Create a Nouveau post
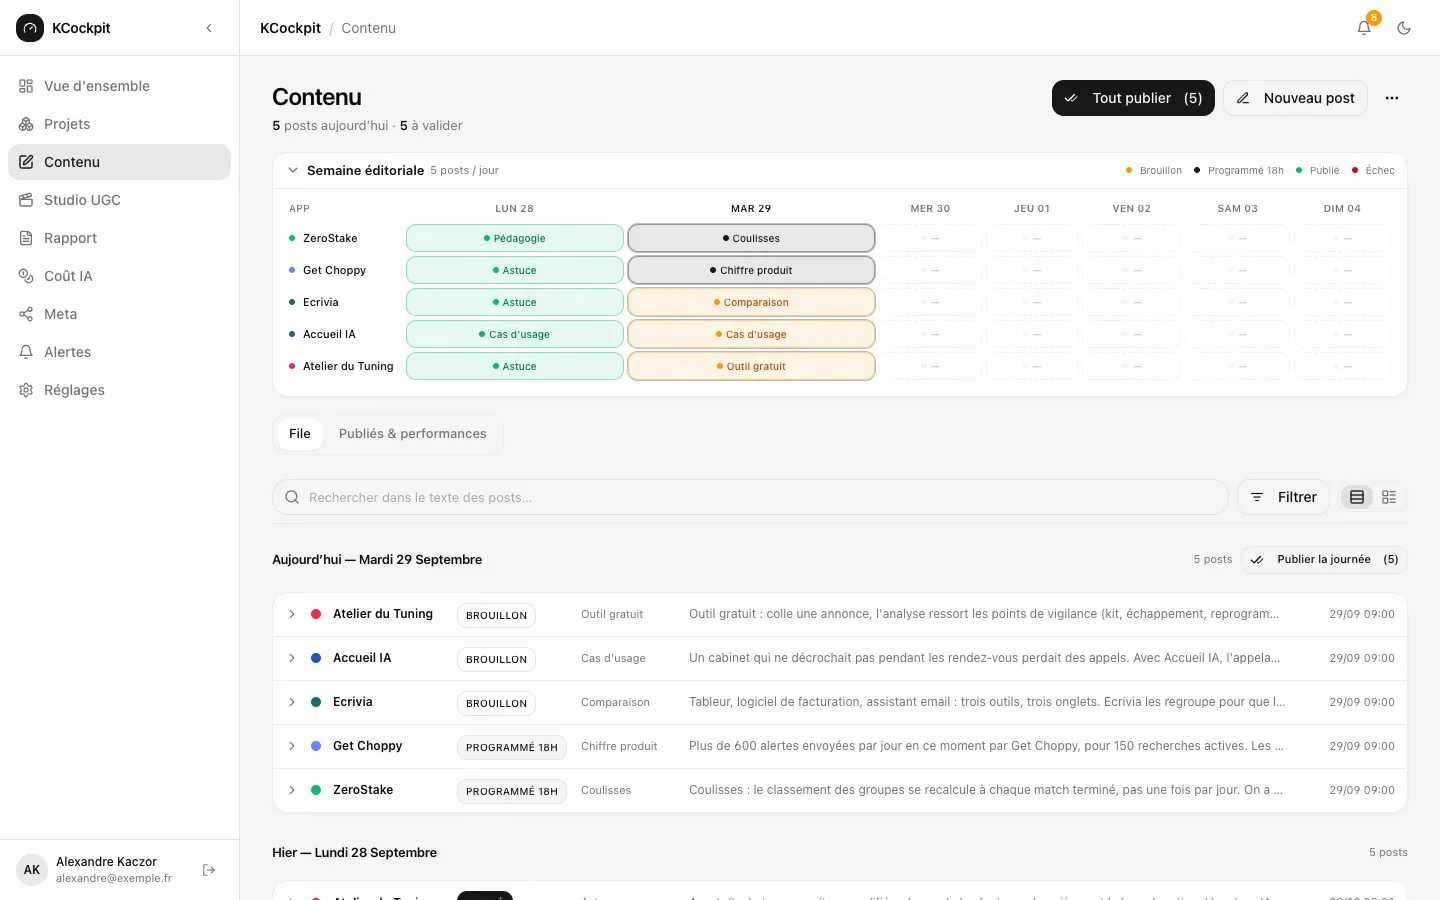The height and width of the screenshot is (900, 1440). (x=1295, y=98)
